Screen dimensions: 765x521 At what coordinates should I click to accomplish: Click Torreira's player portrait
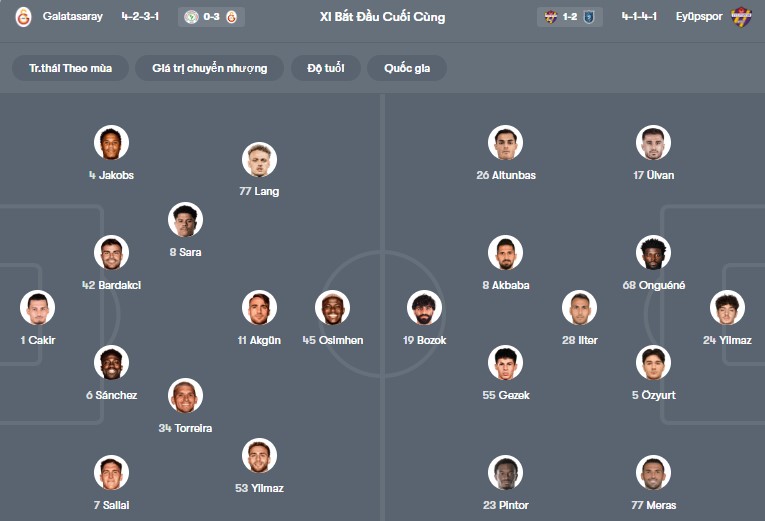[x=185, y=396]
